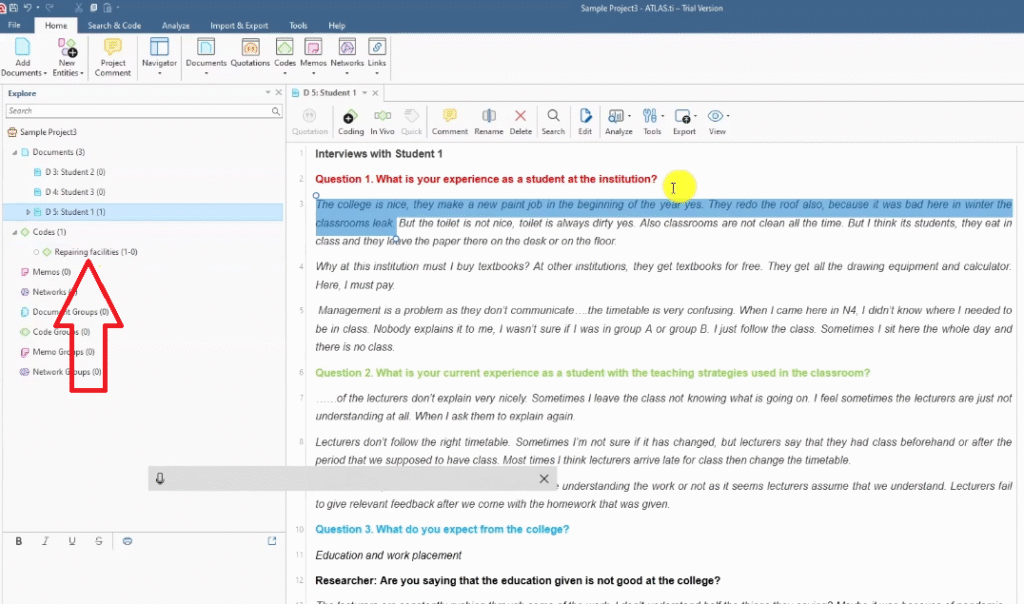The width and height of the screenshot is (1024, 604).
Task: Expand the D 5: Student 1 node
Action: (x=28, y=212)
